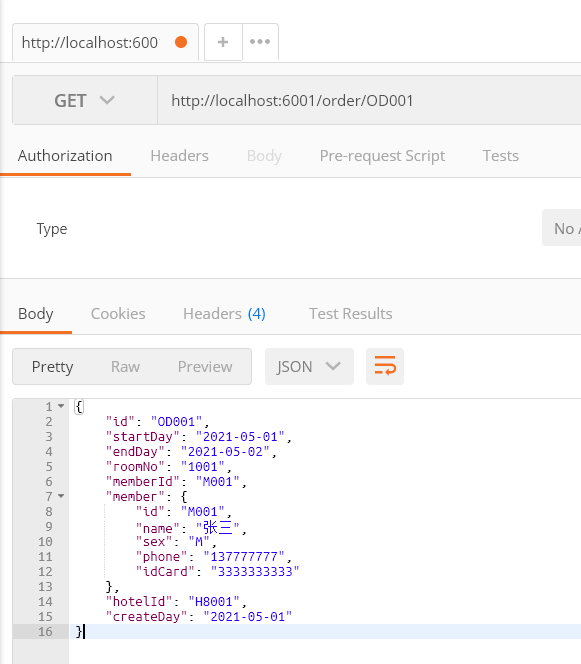Open tab options via three-dots icon
Viewport: 581px width, 664px height.
coord(260,42)
